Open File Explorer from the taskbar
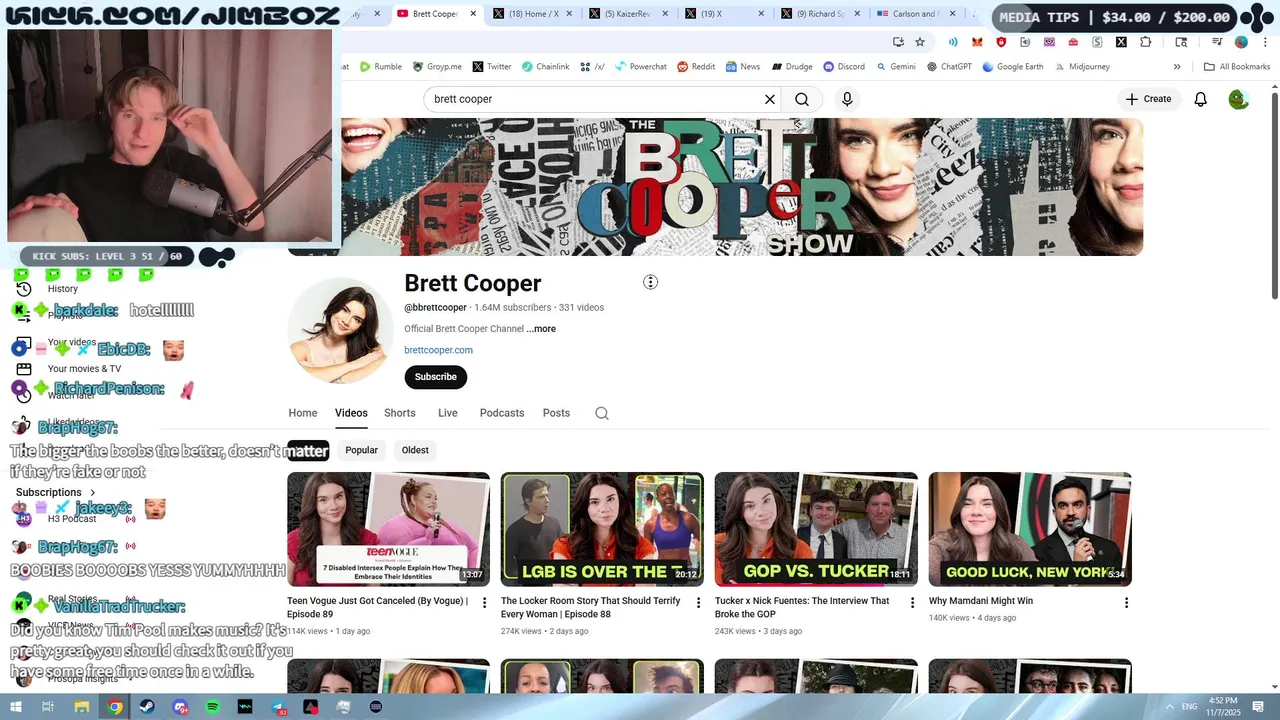This screenshot has width=1280, height=720. pos(82,707)
